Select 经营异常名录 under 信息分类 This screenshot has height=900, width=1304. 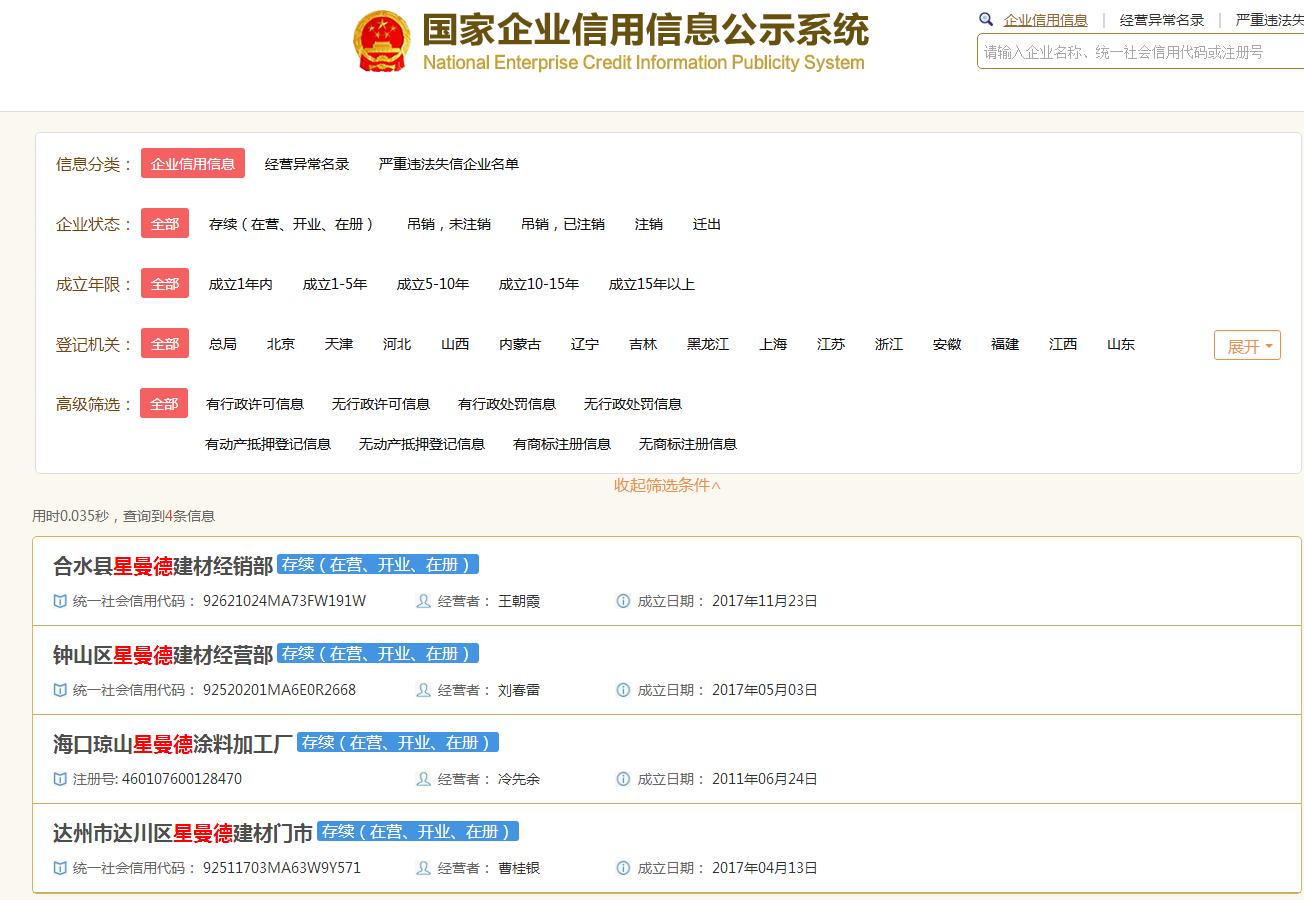pyautogui.click(x=307, y=164)
